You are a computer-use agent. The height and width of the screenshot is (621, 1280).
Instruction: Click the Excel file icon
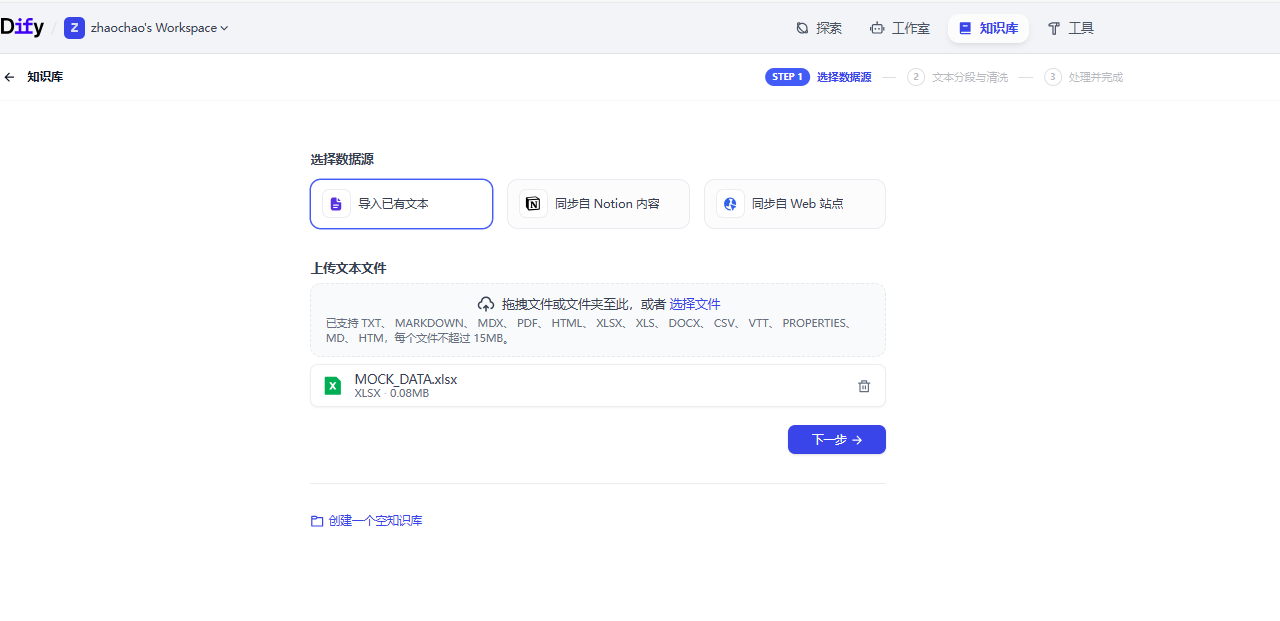[332, 386]
